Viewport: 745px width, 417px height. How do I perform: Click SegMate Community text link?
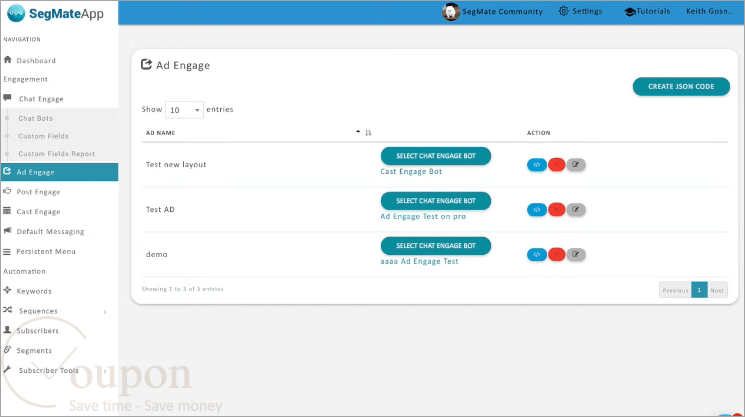tap(502, 11)
